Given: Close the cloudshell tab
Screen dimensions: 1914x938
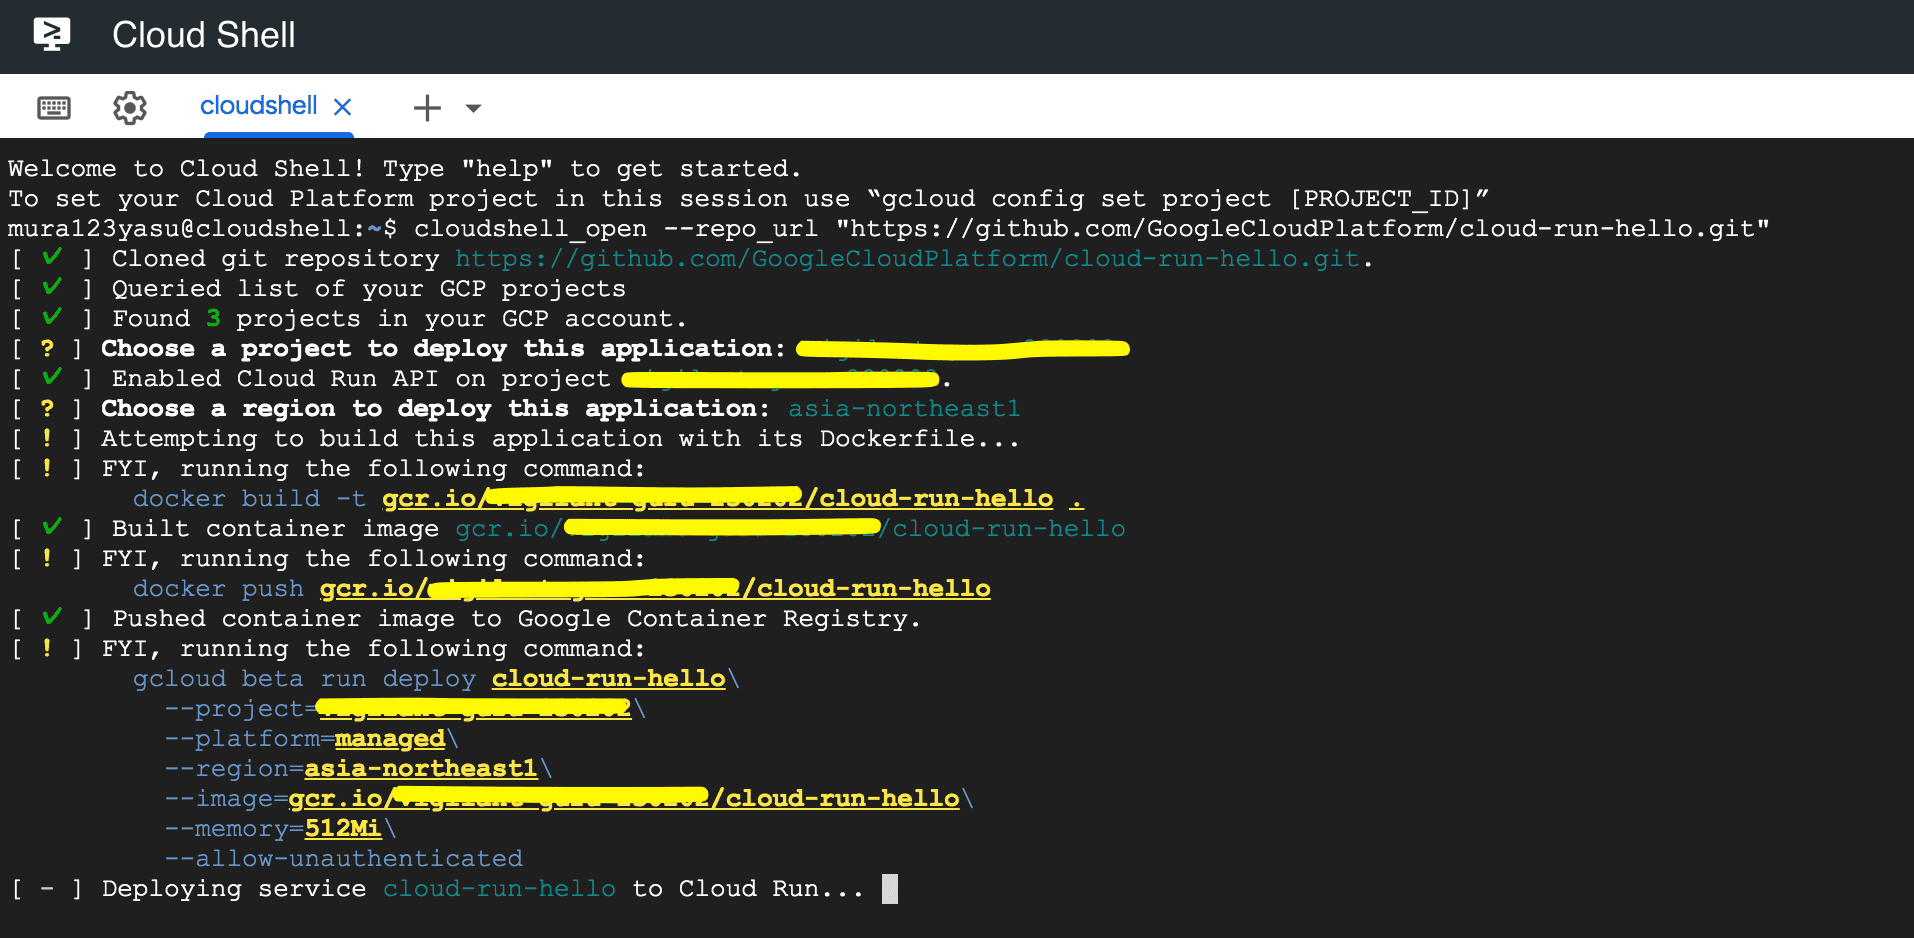Looking at the screenshot, I should pyautogui.click(x=342, y=107).
